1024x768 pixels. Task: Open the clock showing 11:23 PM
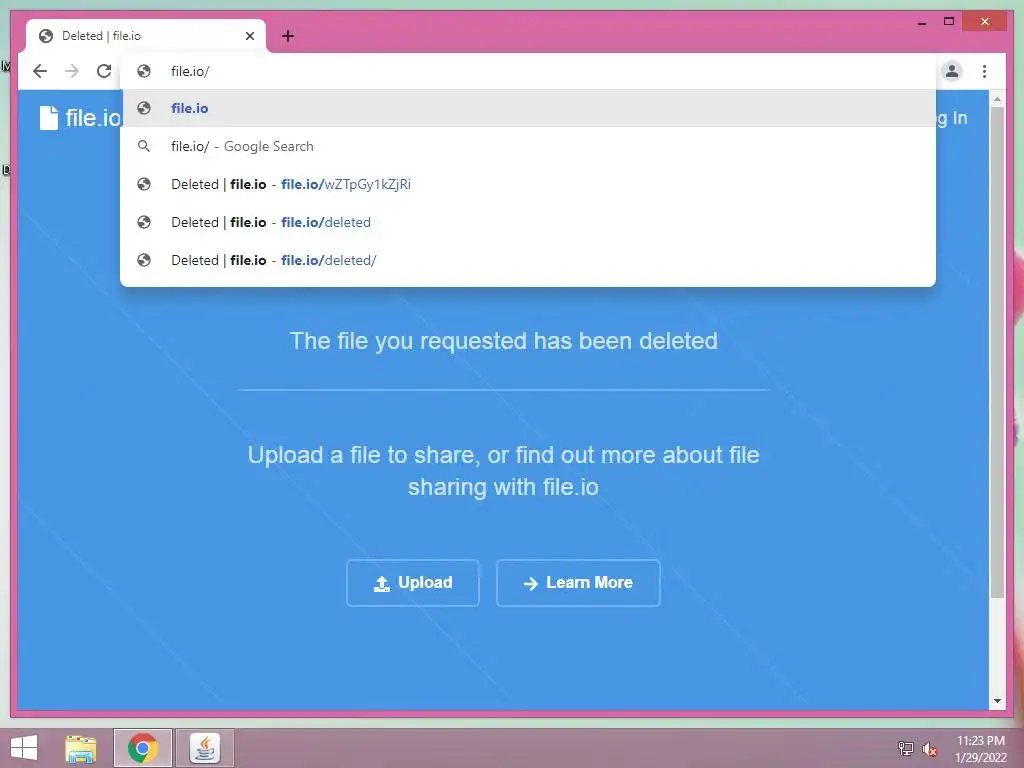click(x=980, y=748)
